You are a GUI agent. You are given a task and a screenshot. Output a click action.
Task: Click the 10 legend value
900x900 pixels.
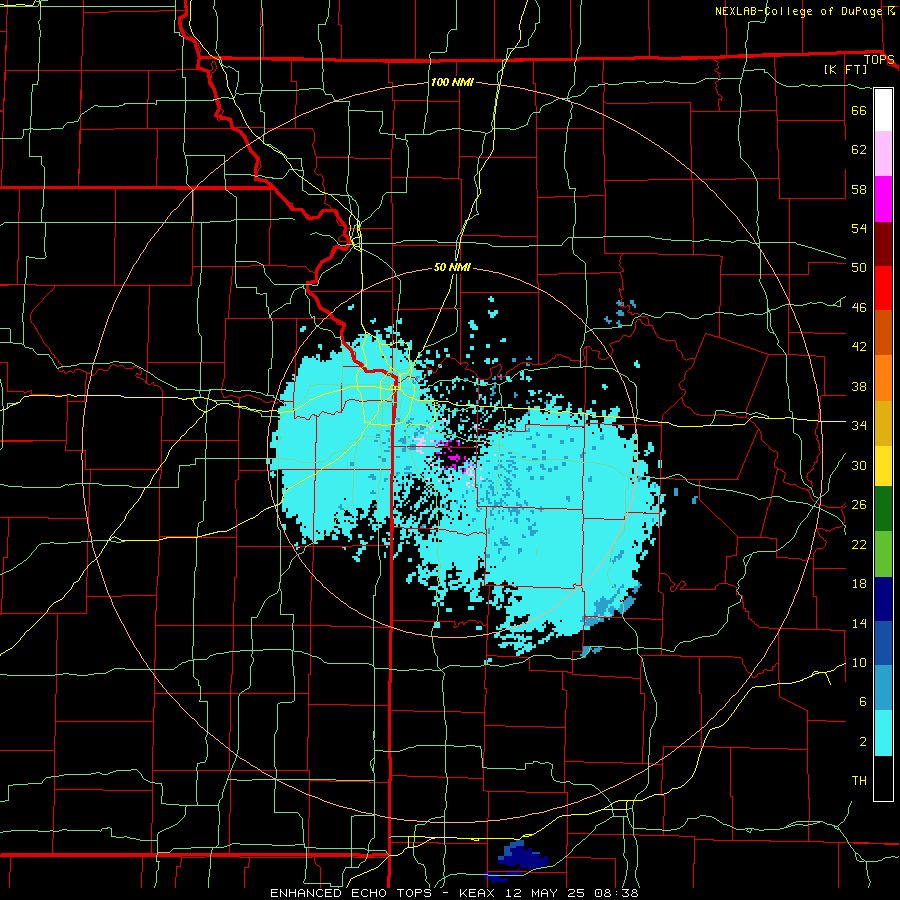tap(859, 662)
